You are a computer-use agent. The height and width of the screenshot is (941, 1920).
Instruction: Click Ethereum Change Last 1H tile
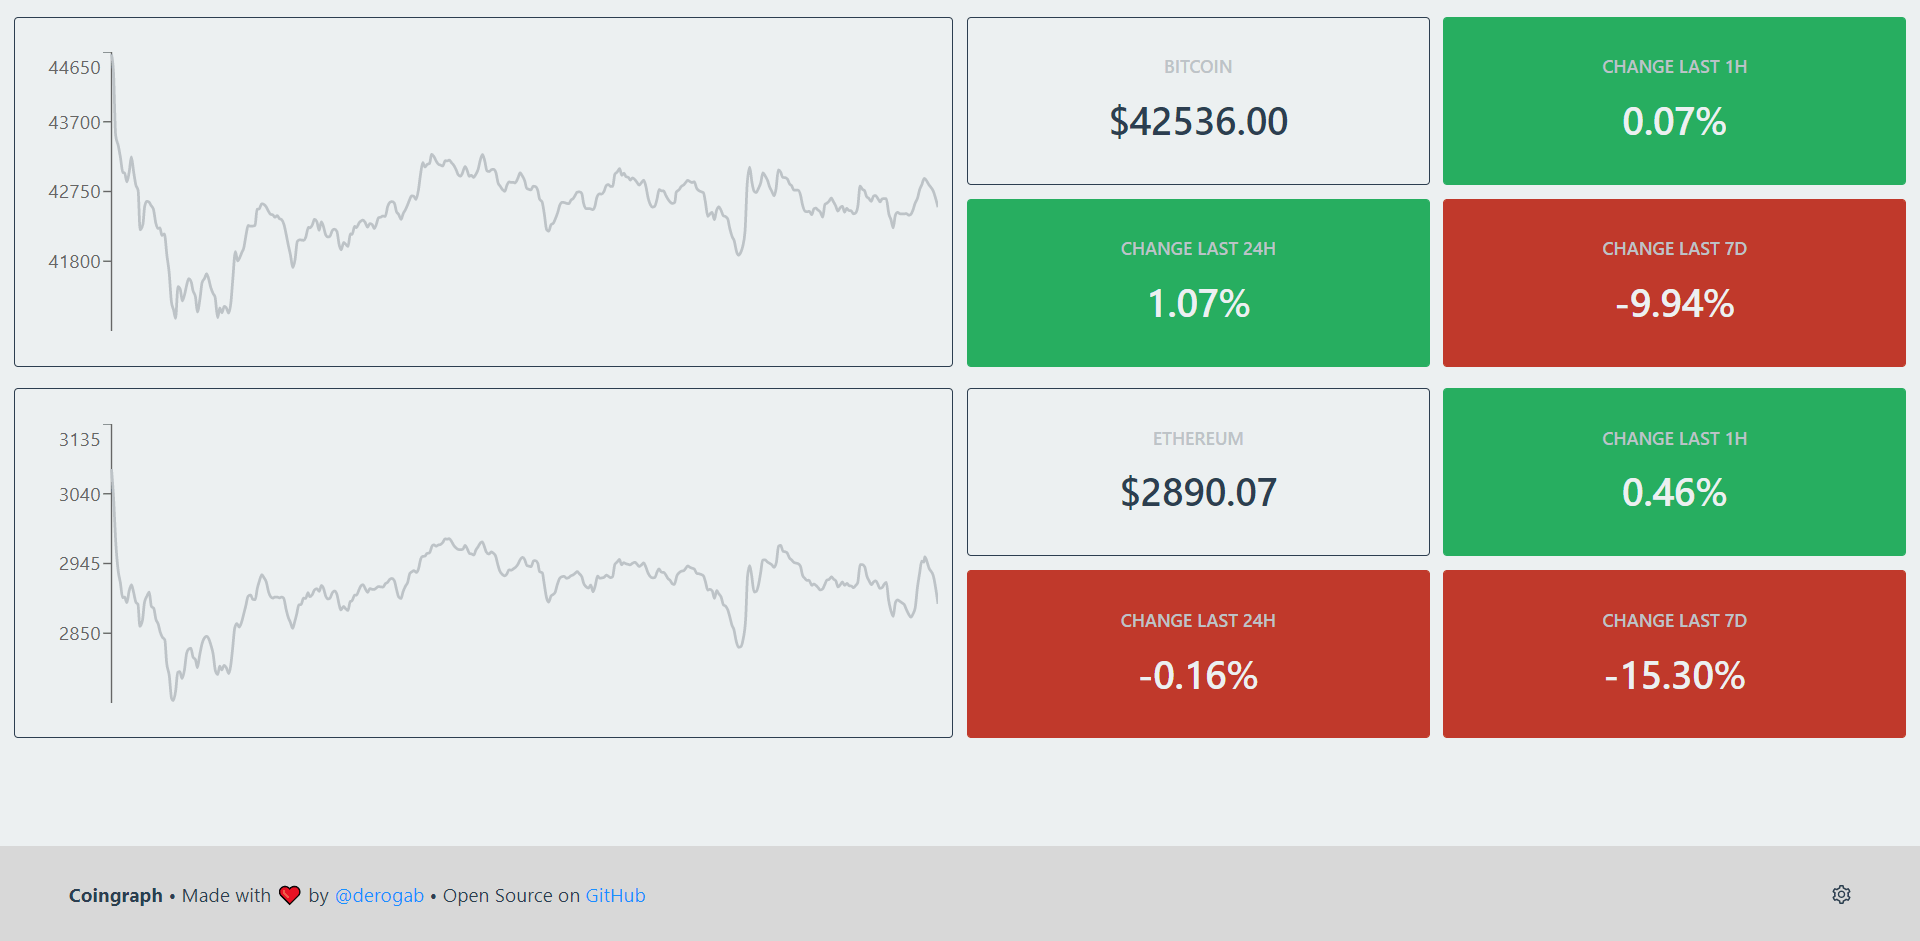[x=1674, y=472]
